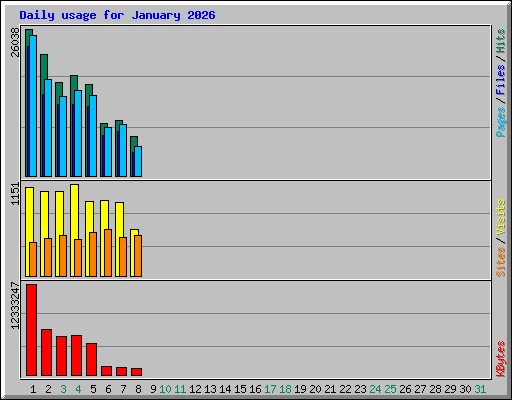Click the day 2 cyan pages bar
Screen dimensions: 512x400
[x=48, y=128]
